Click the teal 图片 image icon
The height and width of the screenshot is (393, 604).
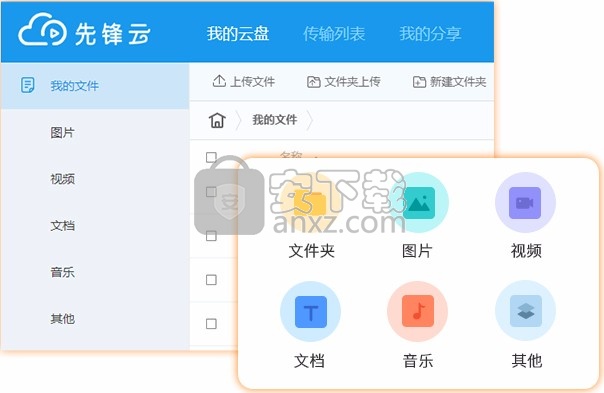(418, 203)
